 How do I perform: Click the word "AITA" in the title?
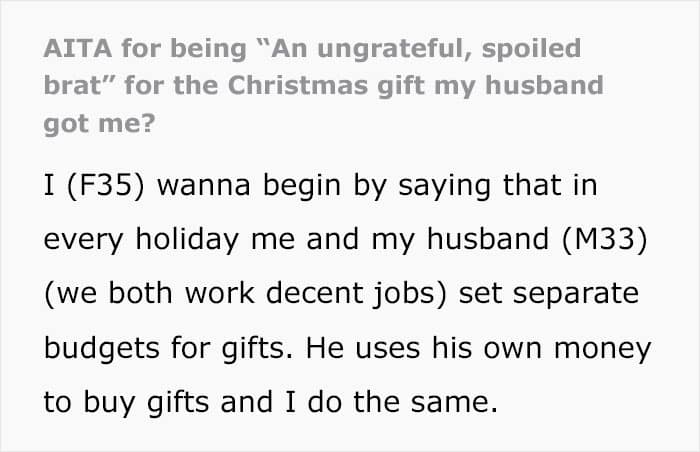tap(78, 48)
